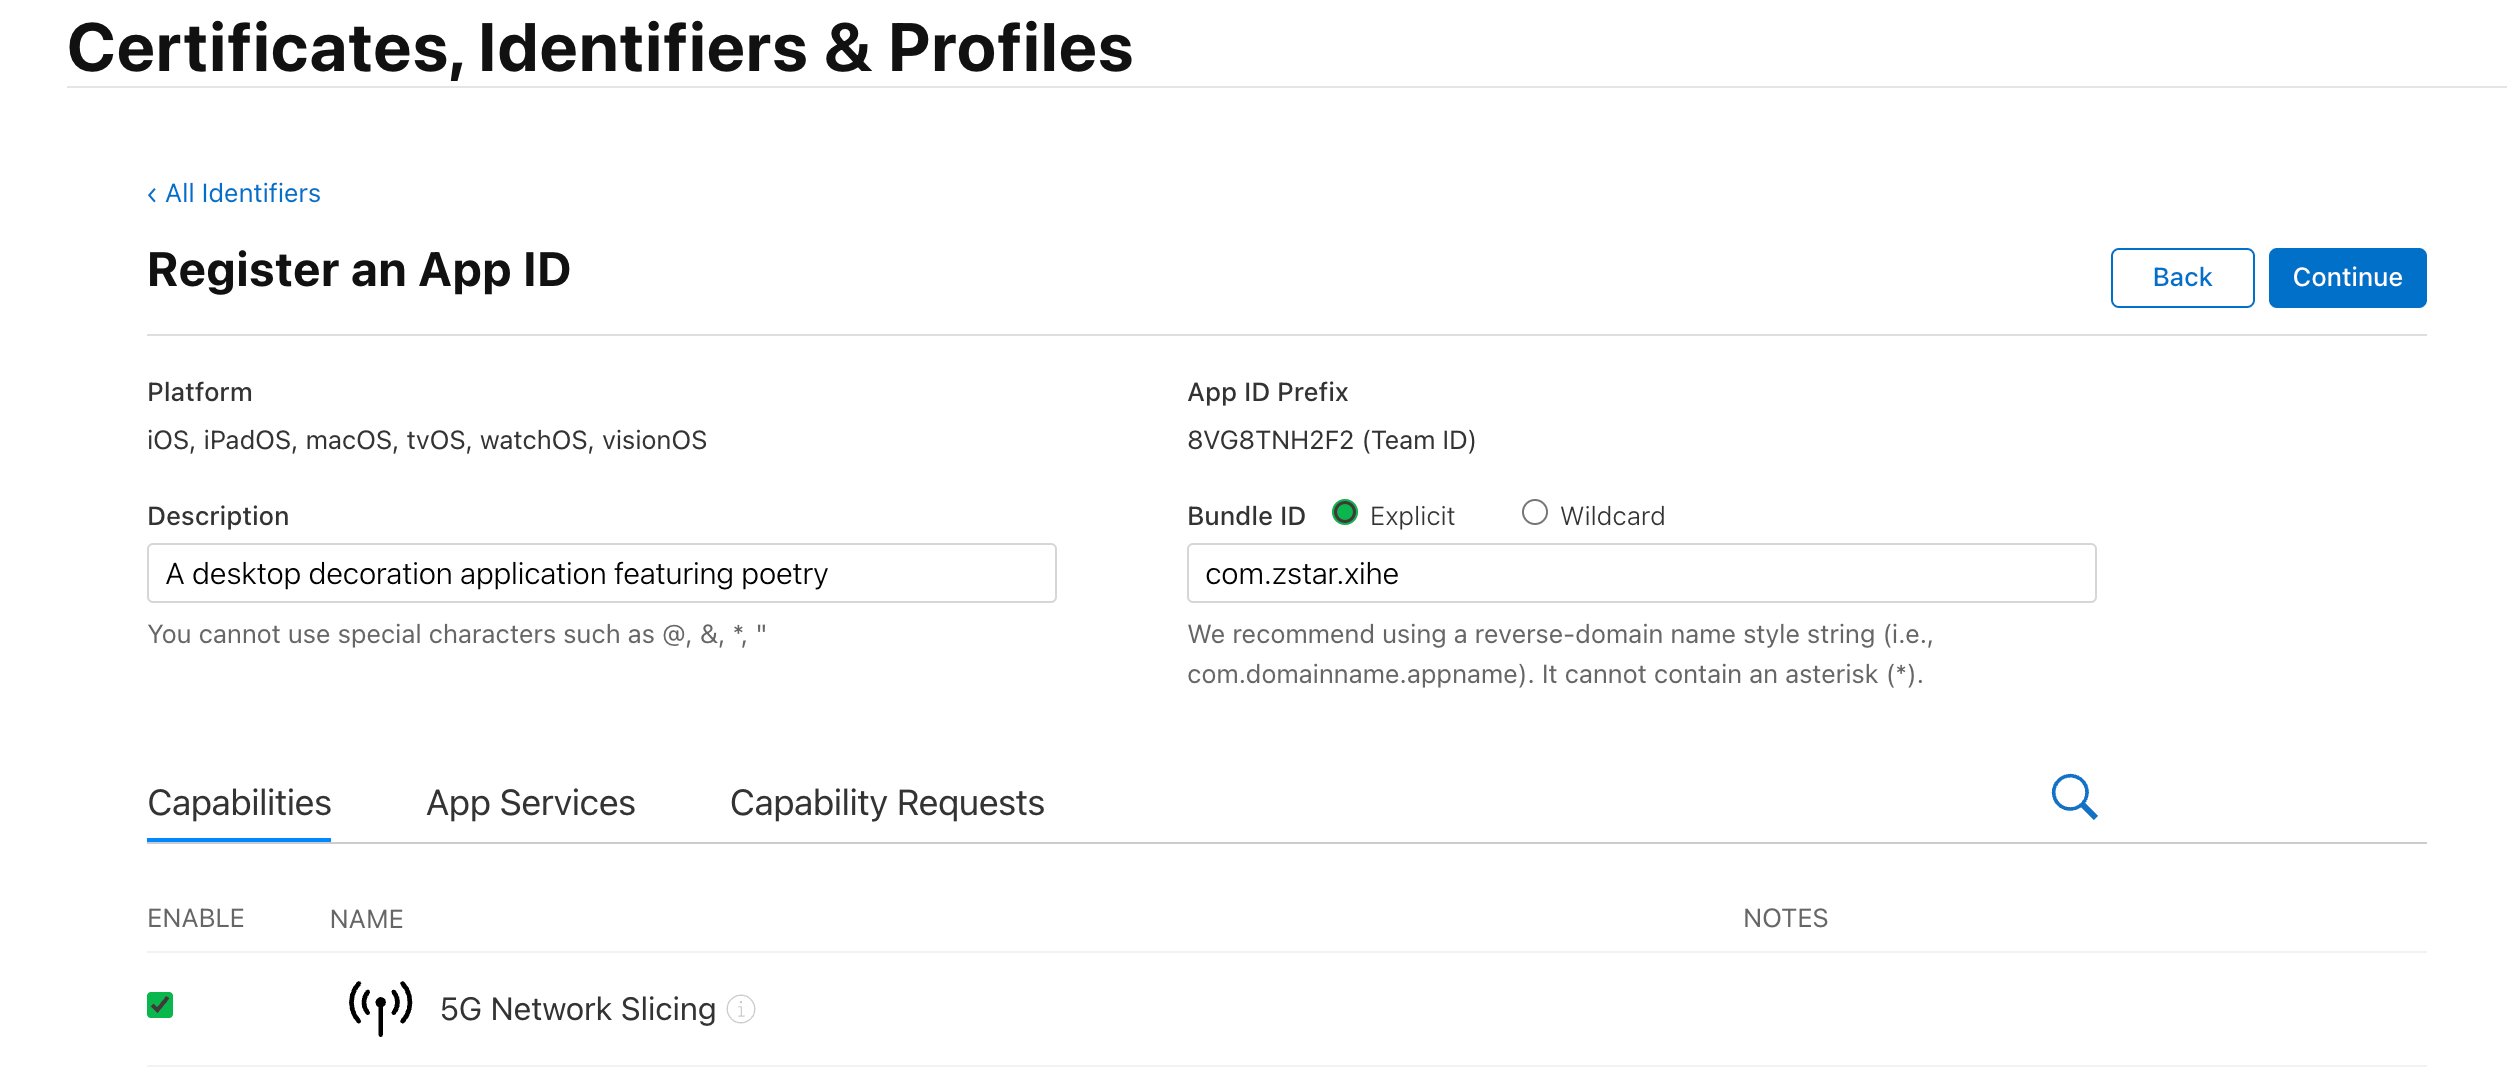This screenshot has height=1078, width=2520.
Task: Select the Explicit bundle ID radio button
Action: pos(1345,513)
